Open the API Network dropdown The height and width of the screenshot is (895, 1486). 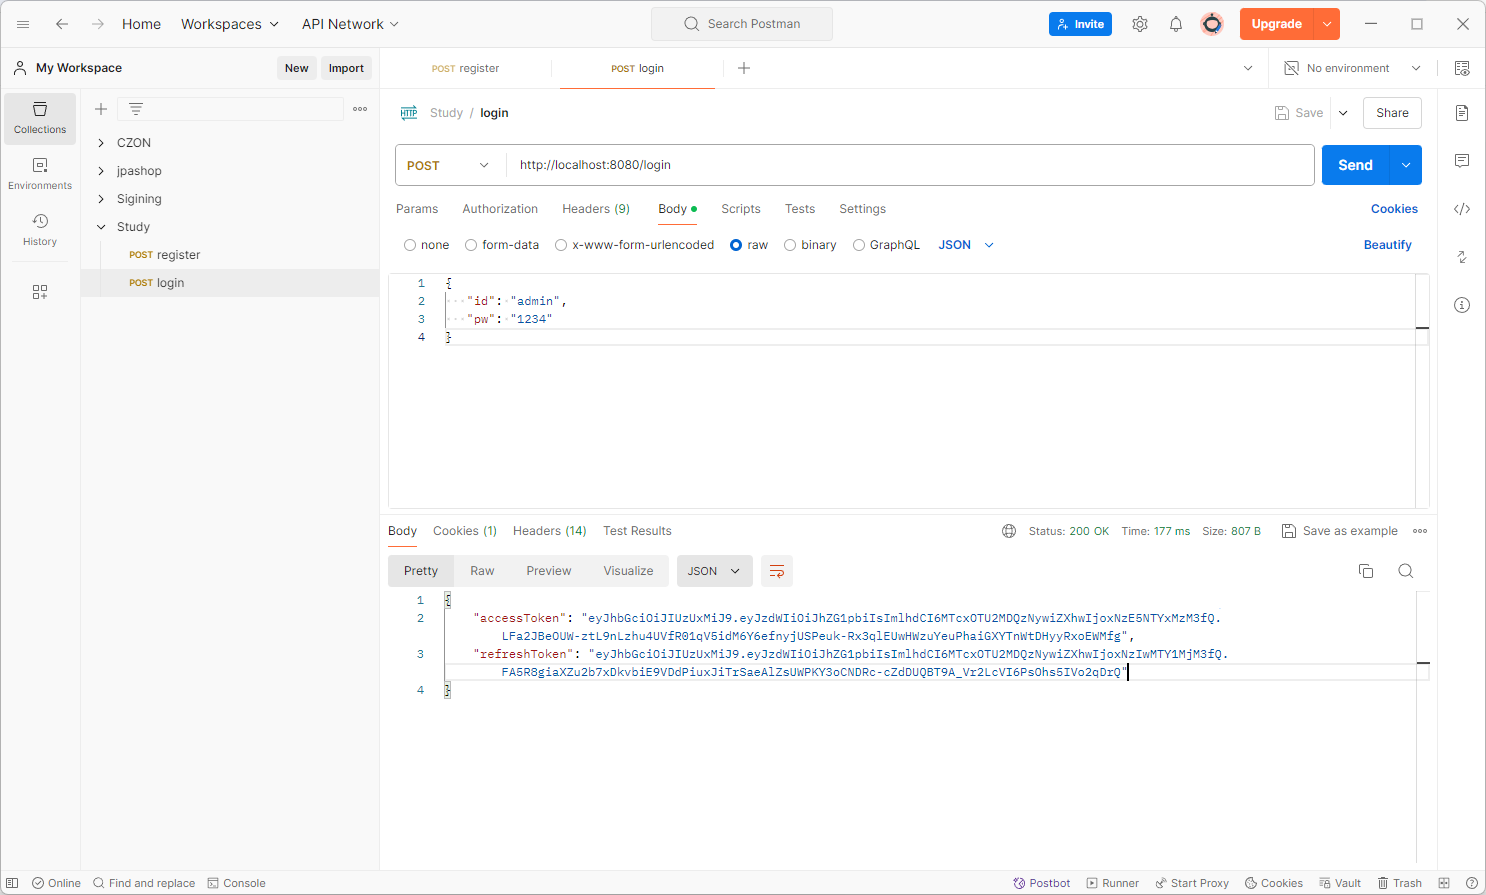click(350, 24)
